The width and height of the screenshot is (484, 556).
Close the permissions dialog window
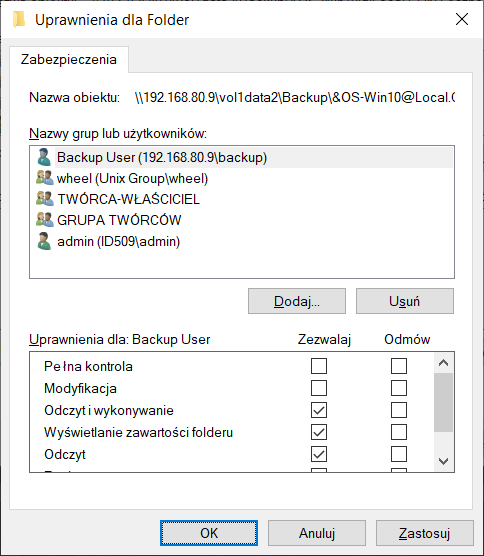(462, 19)
